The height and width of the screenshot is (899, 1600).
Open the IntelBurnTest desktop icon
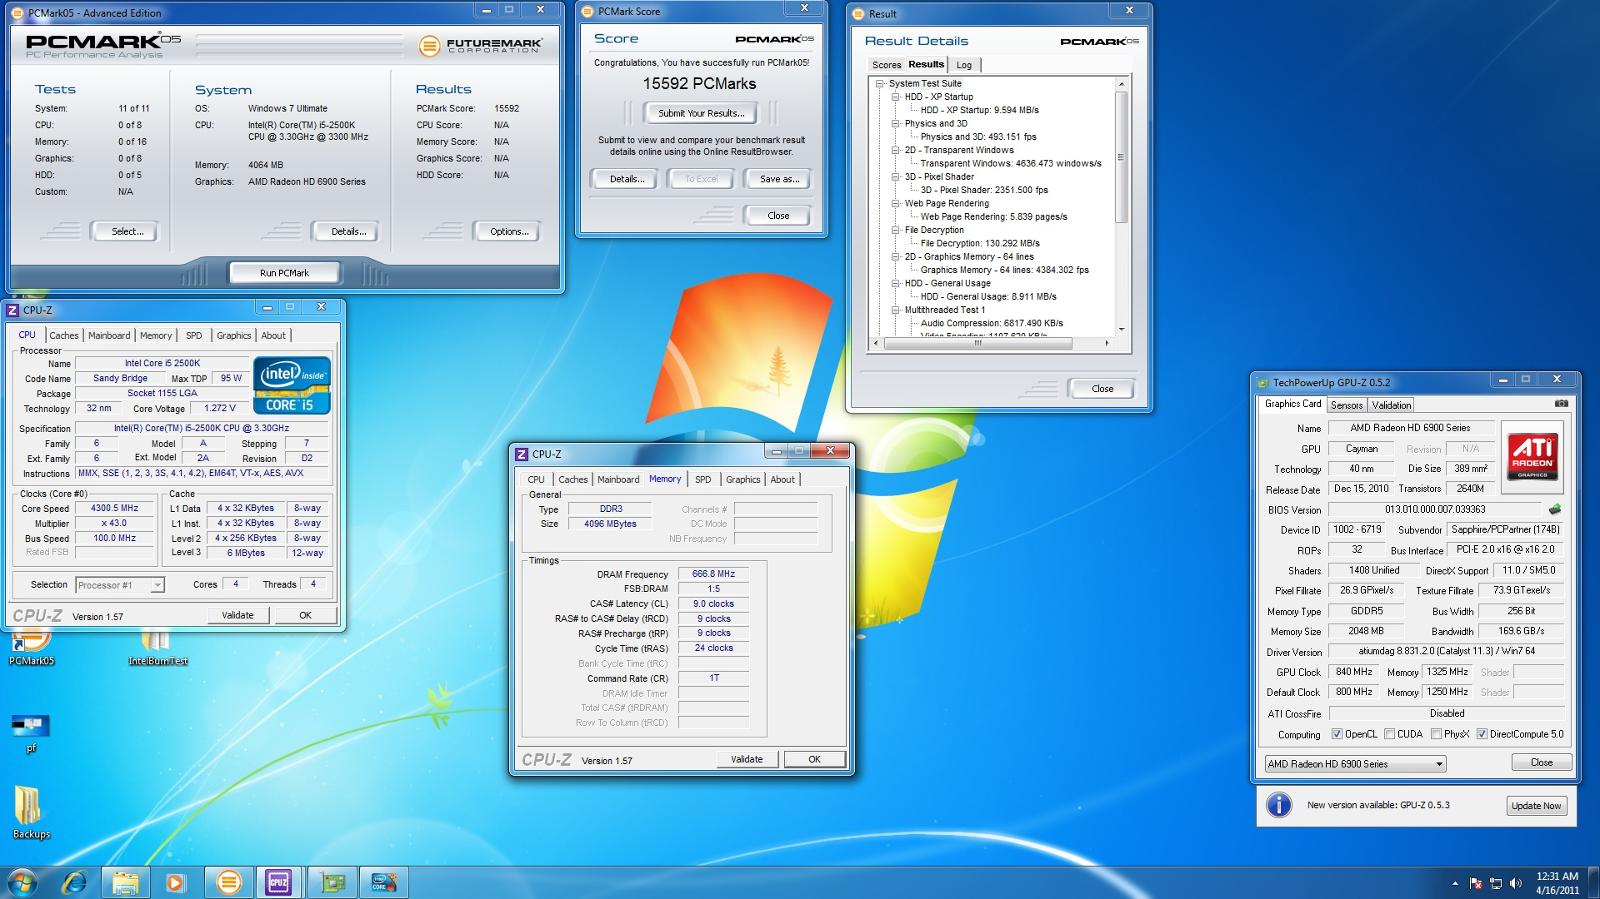[x=157, y=646]
